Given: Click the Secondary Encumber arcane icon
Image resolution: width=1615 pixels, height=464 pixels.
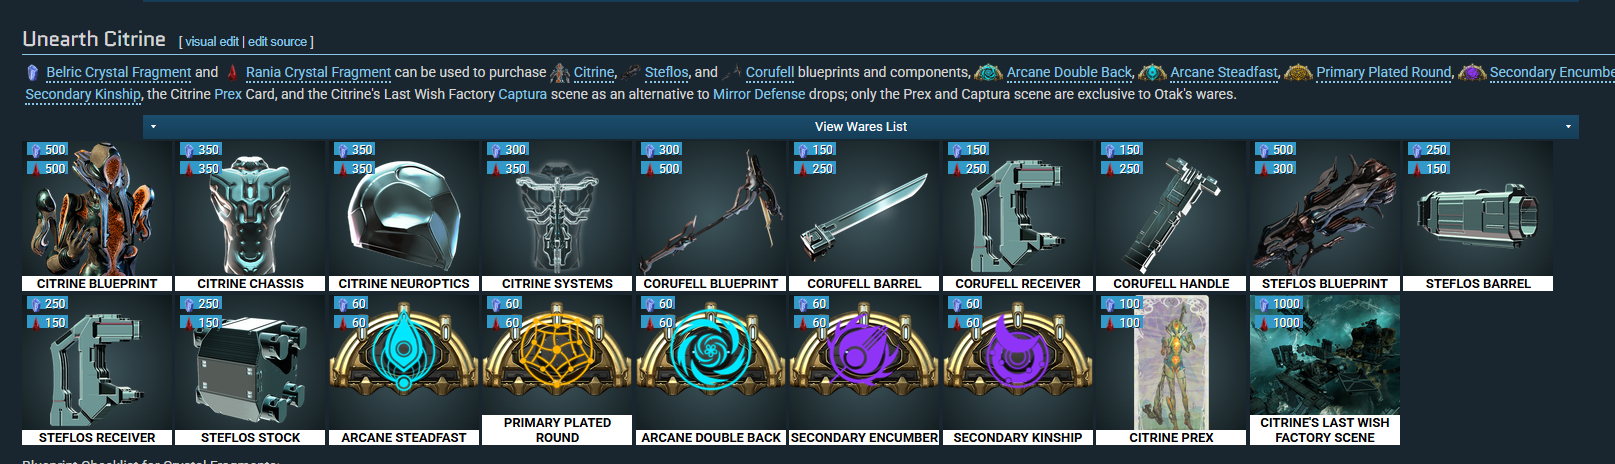Looking at the screenshot, I should [x=864, y=362].
